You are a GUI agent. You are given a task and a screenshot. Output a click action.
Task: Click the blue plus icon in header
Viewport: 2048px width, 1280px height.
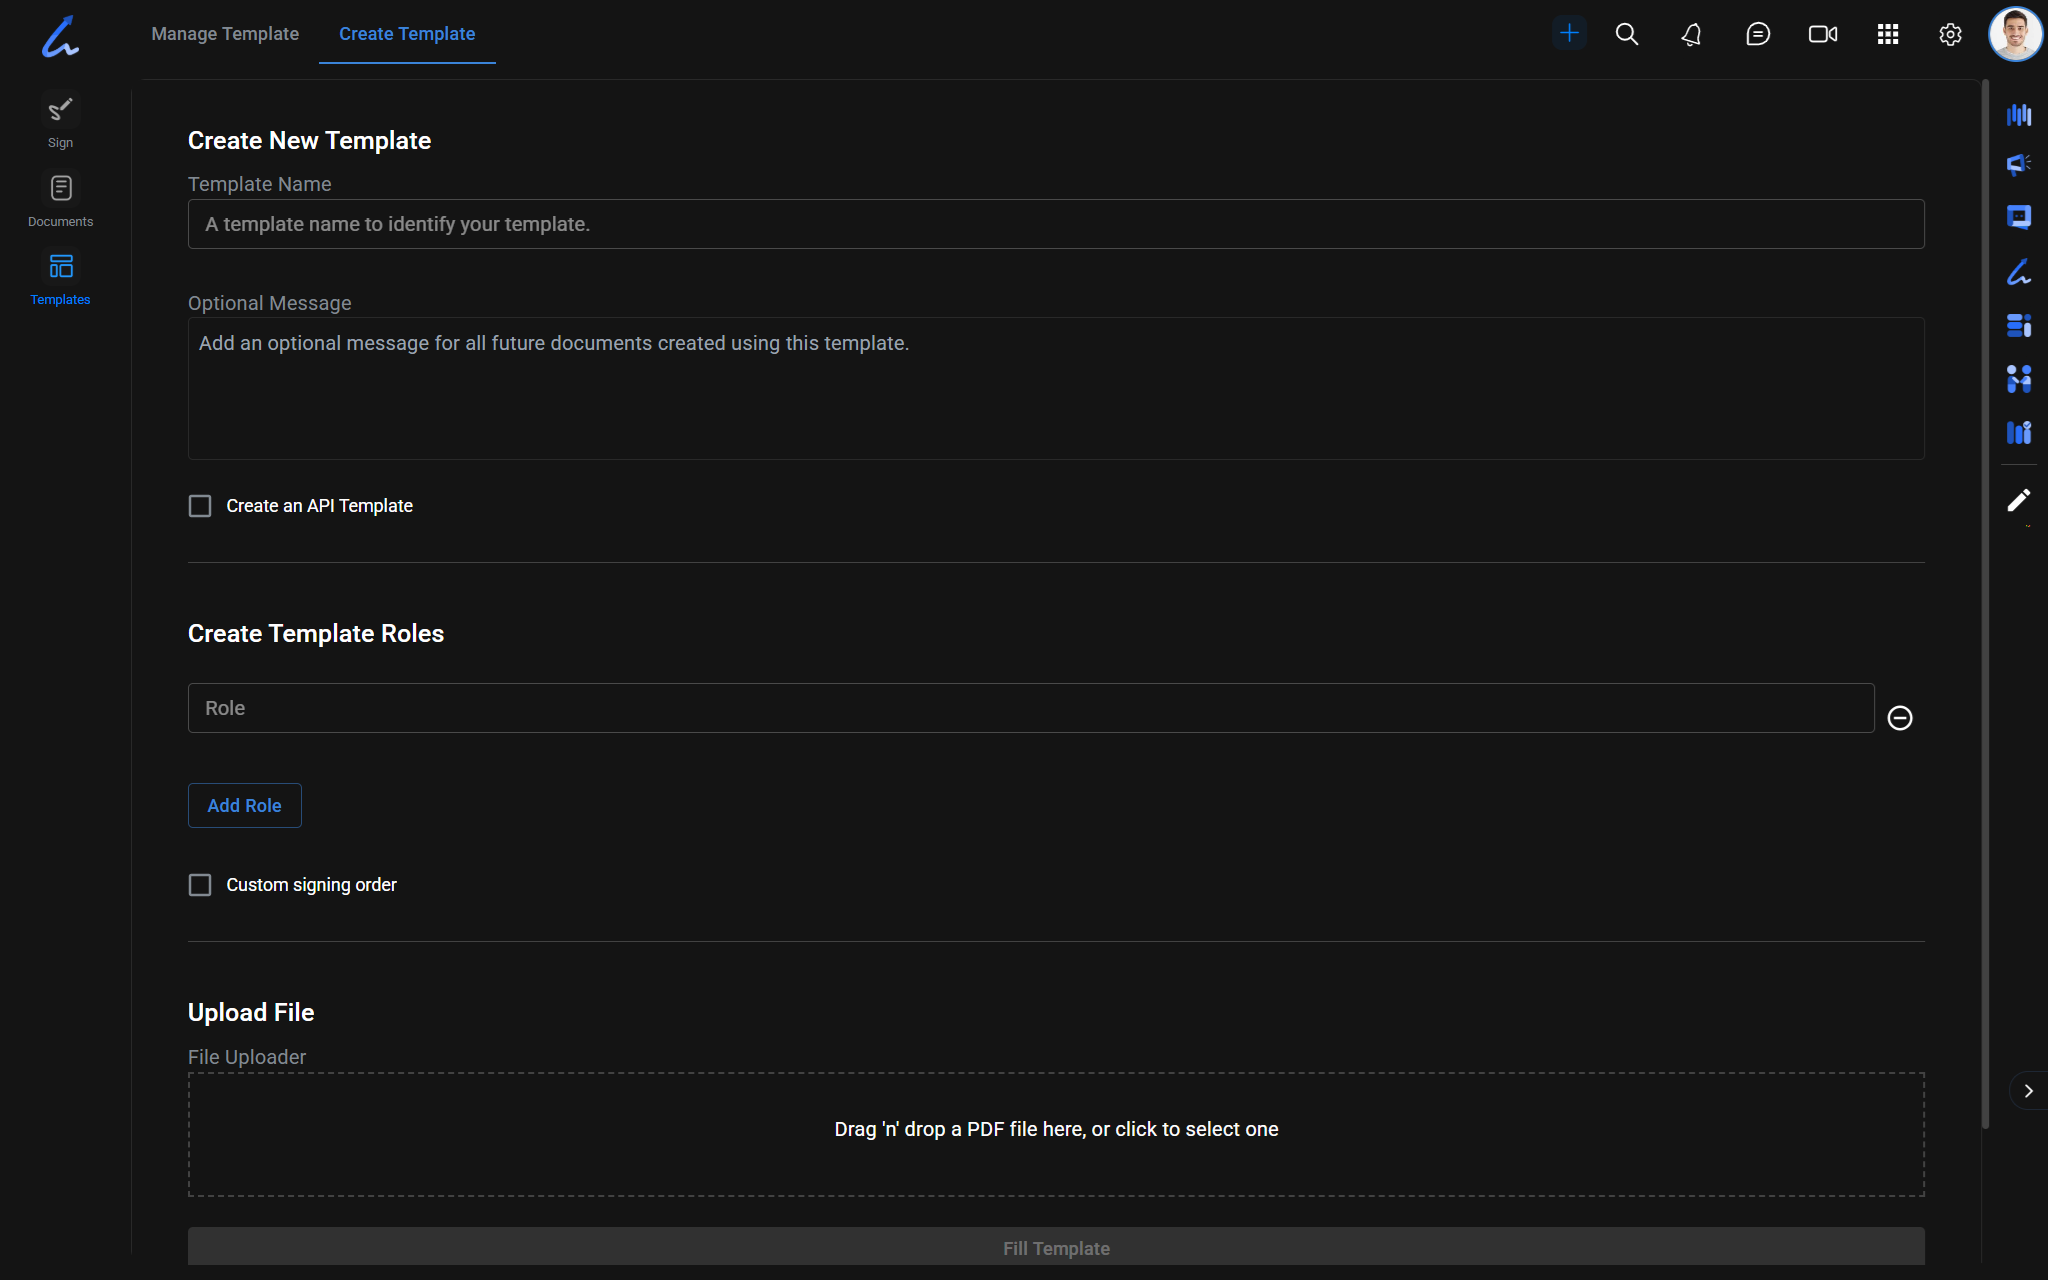(1569, 34)
